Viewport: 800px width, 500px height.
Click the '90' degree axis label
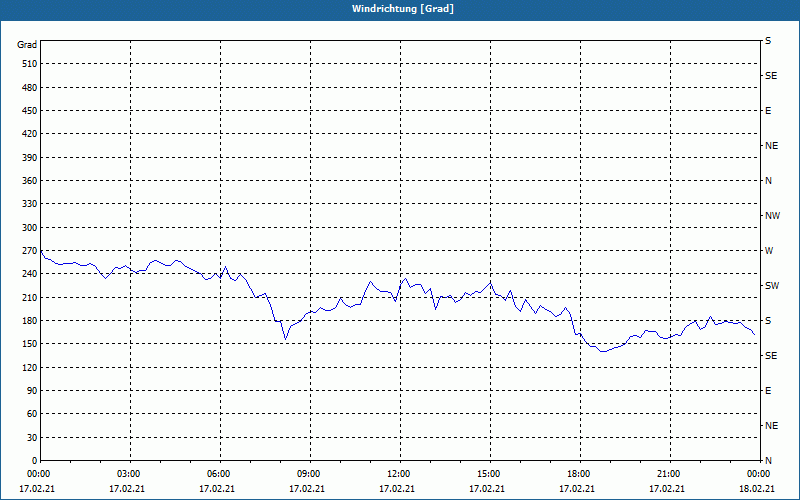[32, 390]
